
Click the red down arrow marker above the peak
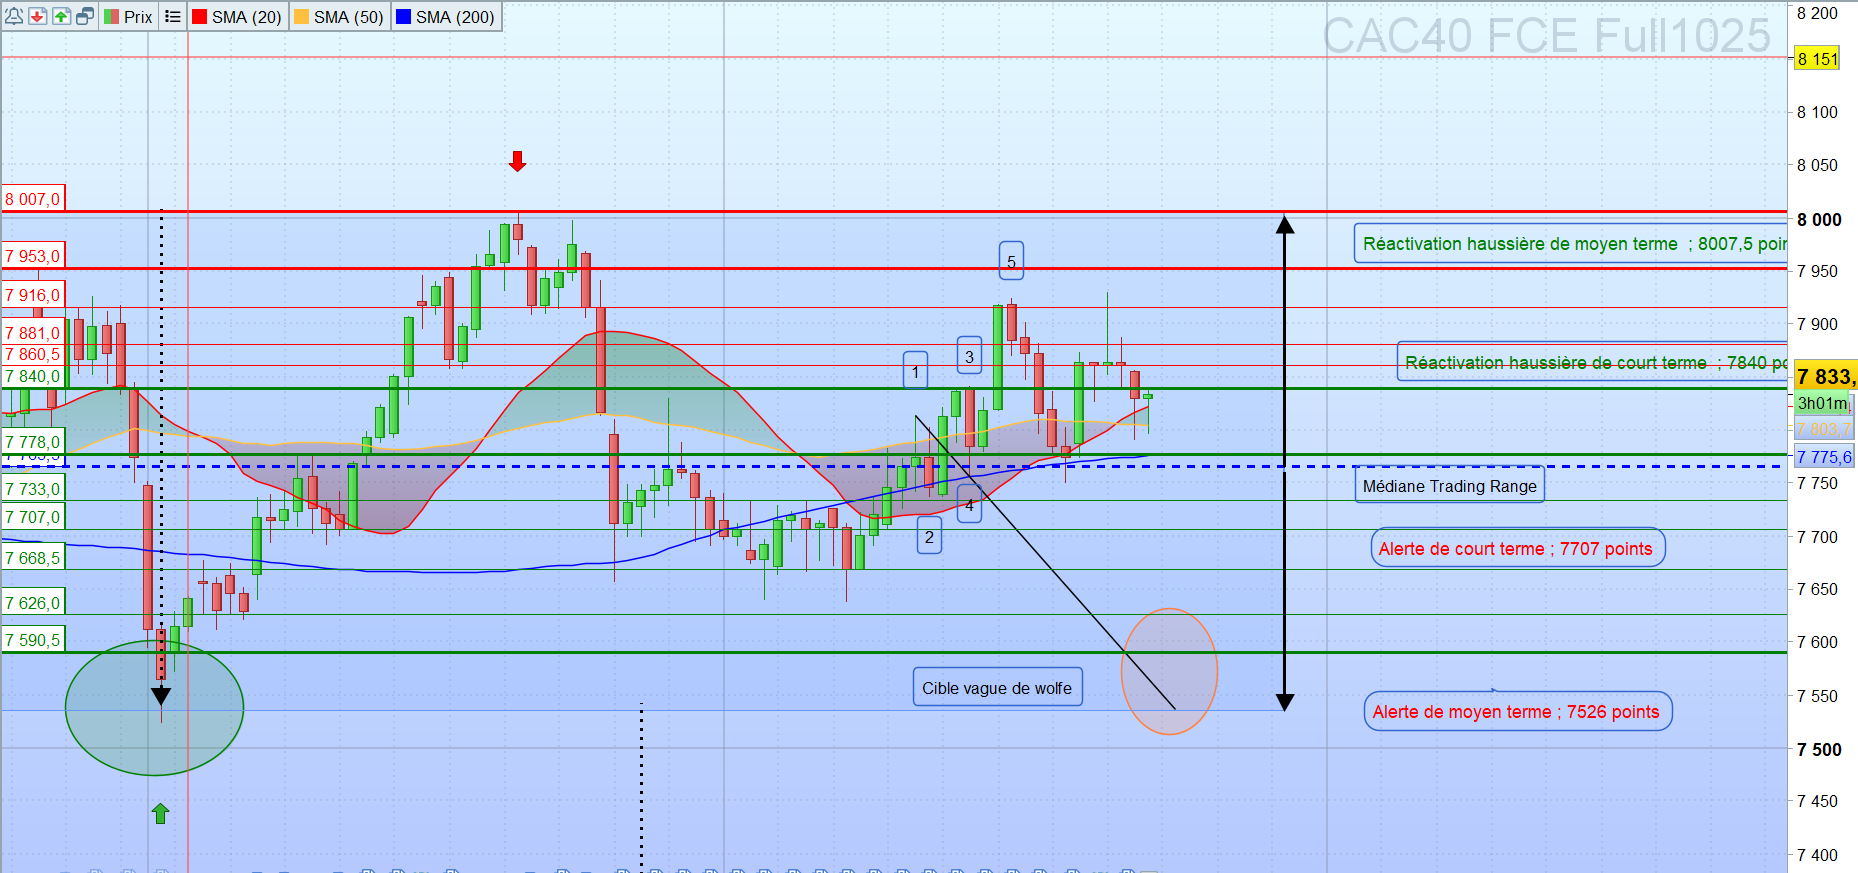517,161
